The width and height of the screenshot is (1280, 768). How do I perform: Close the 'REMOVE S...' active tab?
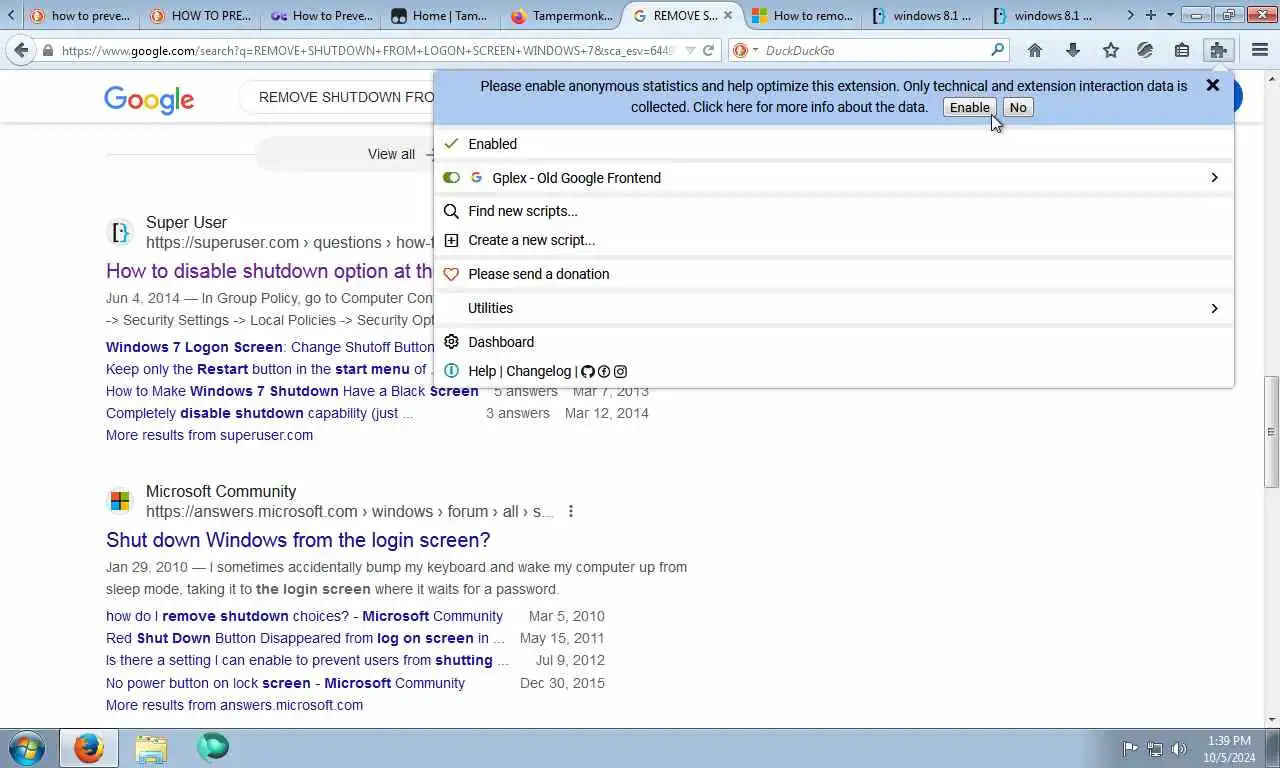pos(728,16)
